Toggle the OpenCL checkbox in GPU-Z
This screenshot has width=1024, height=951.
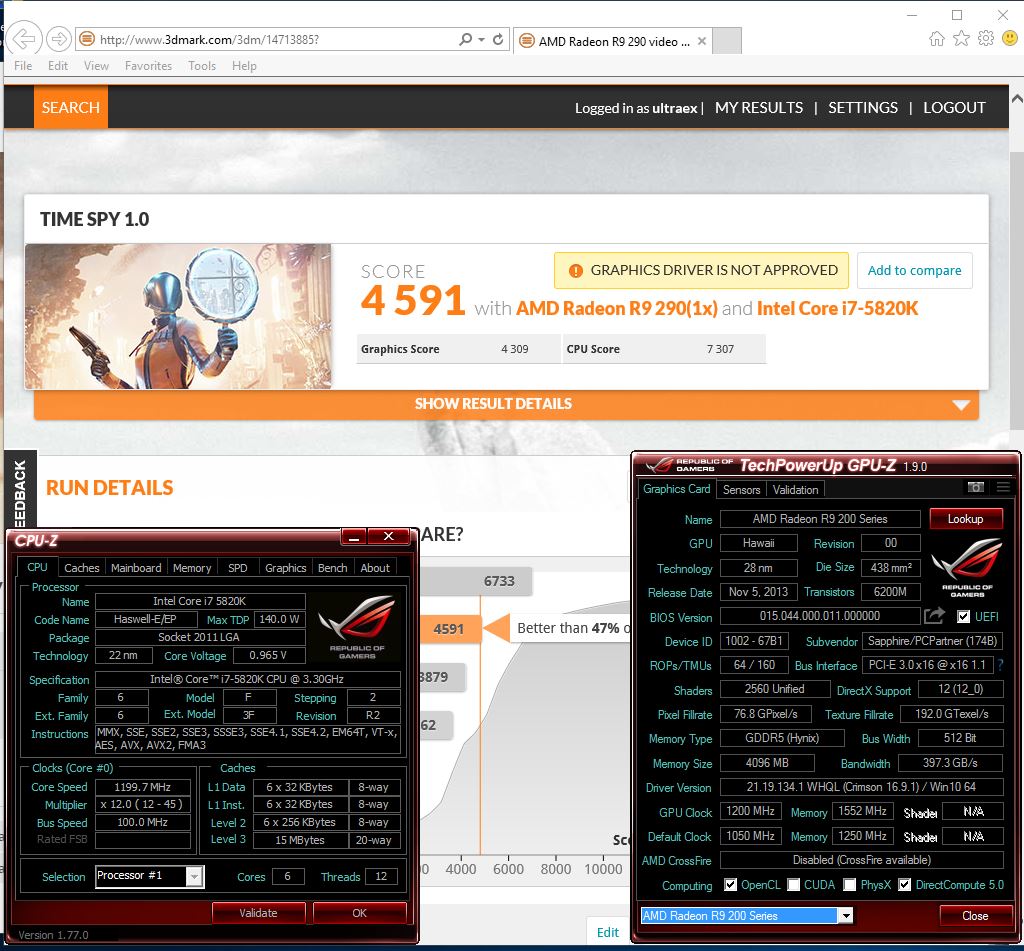coord(731,884)
